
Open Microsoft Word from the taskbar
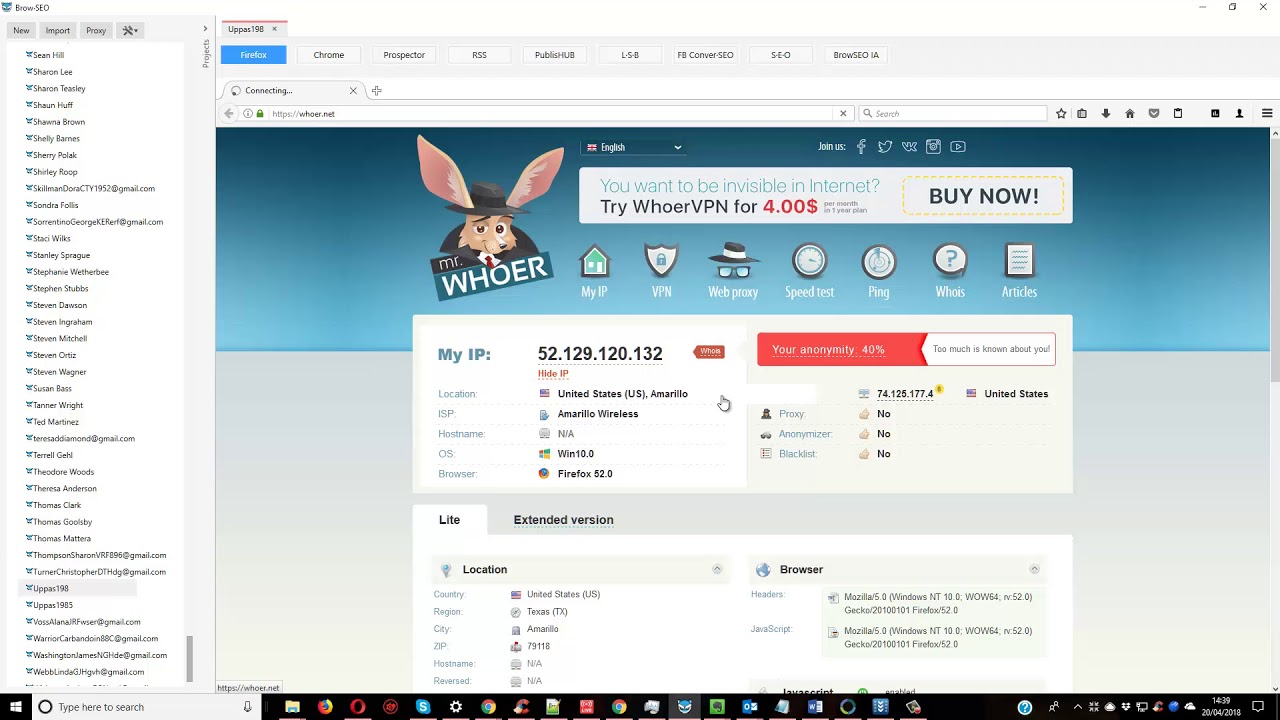pos(815,707)
